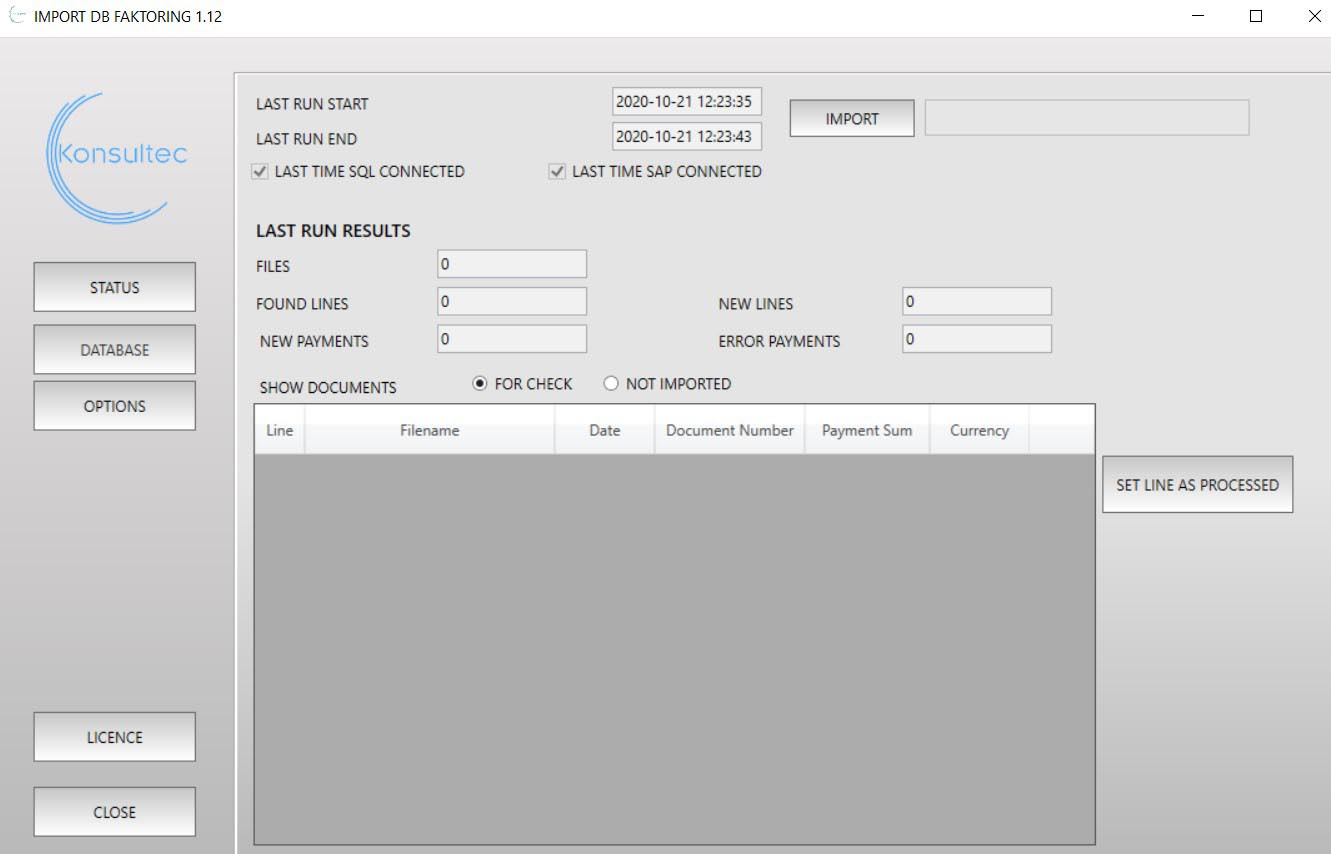Select the FOR CHECK radio option

(x=480, y=383)
